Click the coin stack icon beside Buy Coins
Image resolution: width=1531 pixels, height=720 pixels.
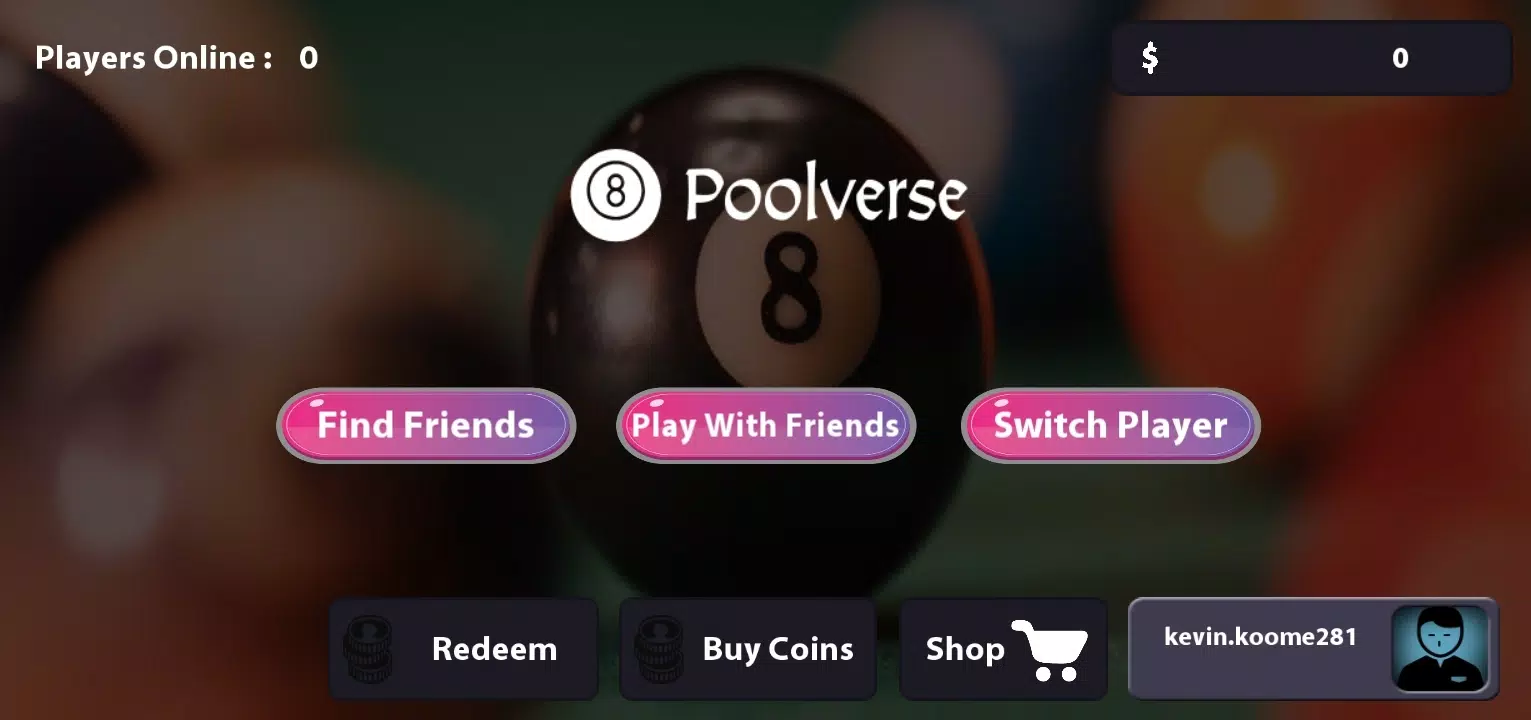pyautogui.click(x=659, y=650)
